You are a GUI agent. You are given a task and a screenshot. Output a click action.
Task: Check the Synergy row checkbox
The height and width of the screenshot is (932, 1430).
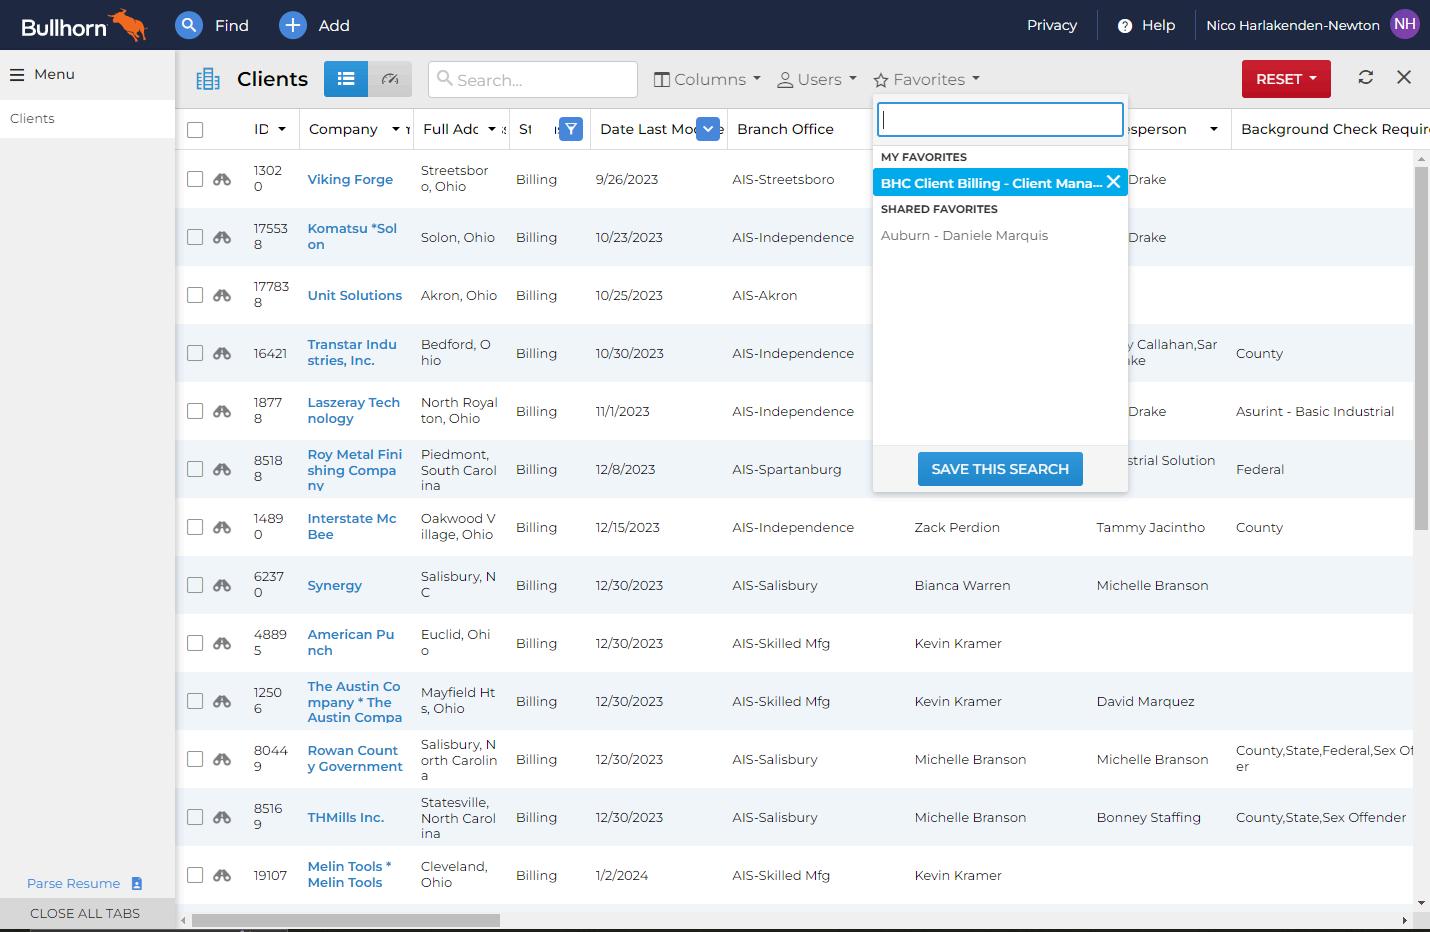pos(195,585)
